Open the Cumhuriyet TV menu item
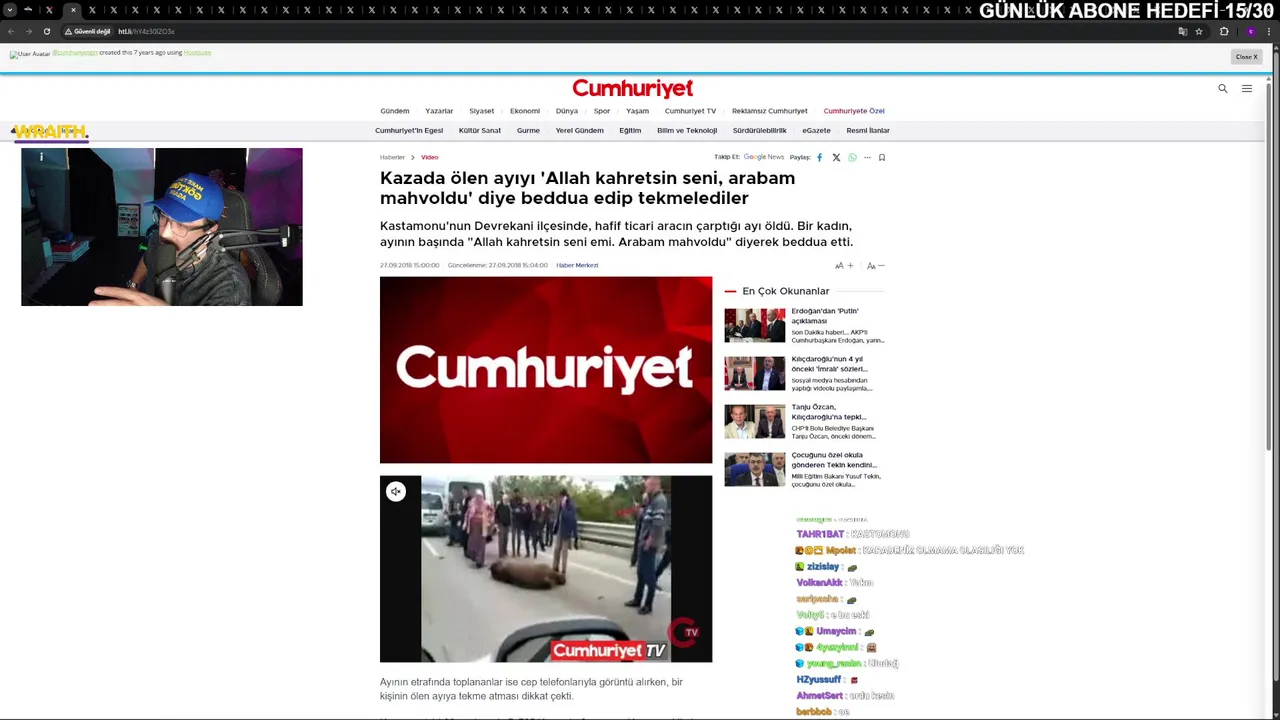The width and height of the screenshot is (1280, 720). coord(690,111)
